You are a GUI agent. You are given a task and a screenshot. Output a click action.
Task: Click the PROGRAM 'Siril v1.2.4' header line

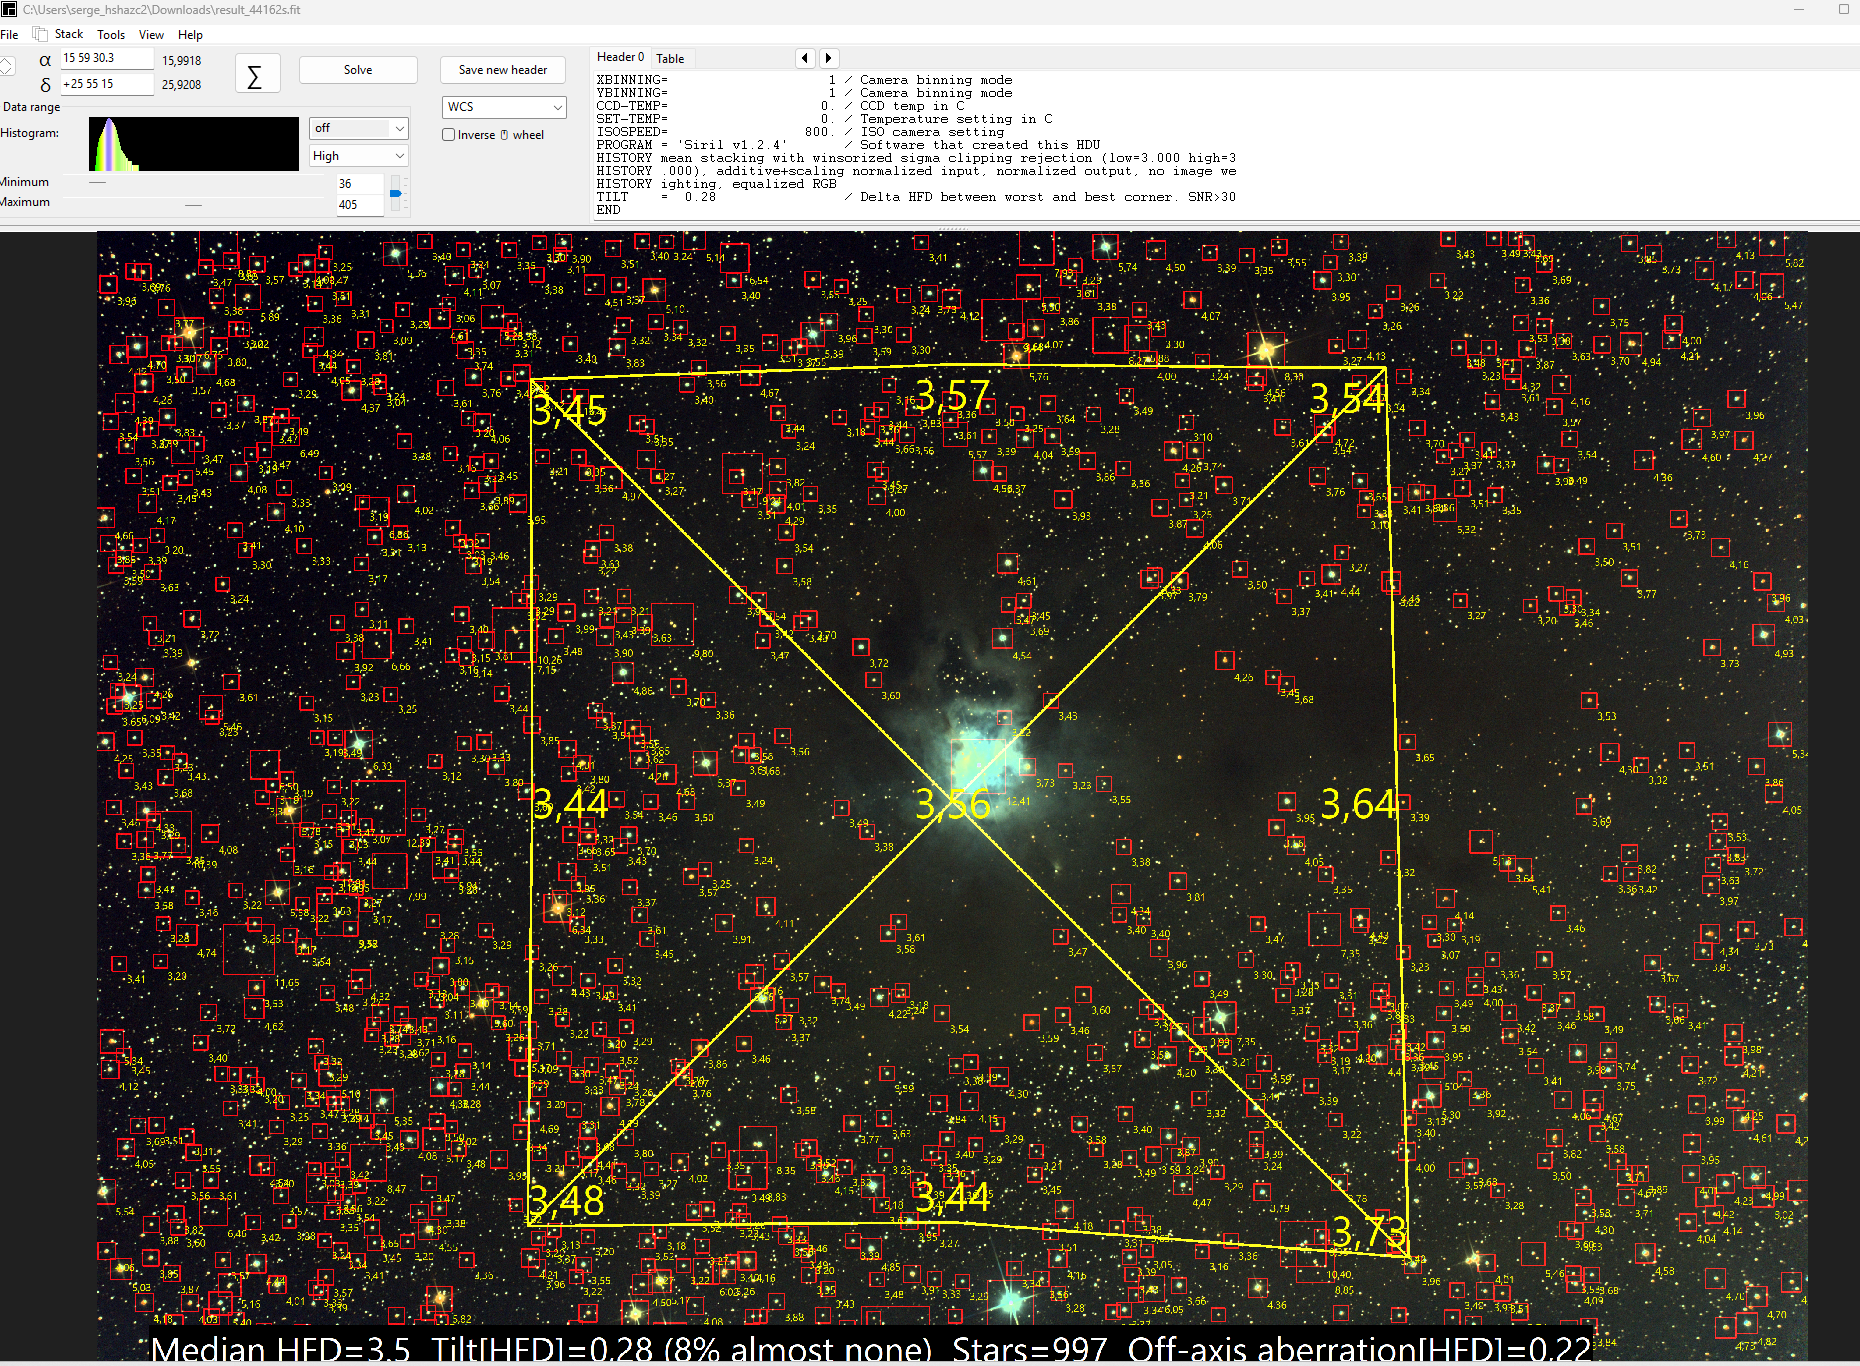848,145
